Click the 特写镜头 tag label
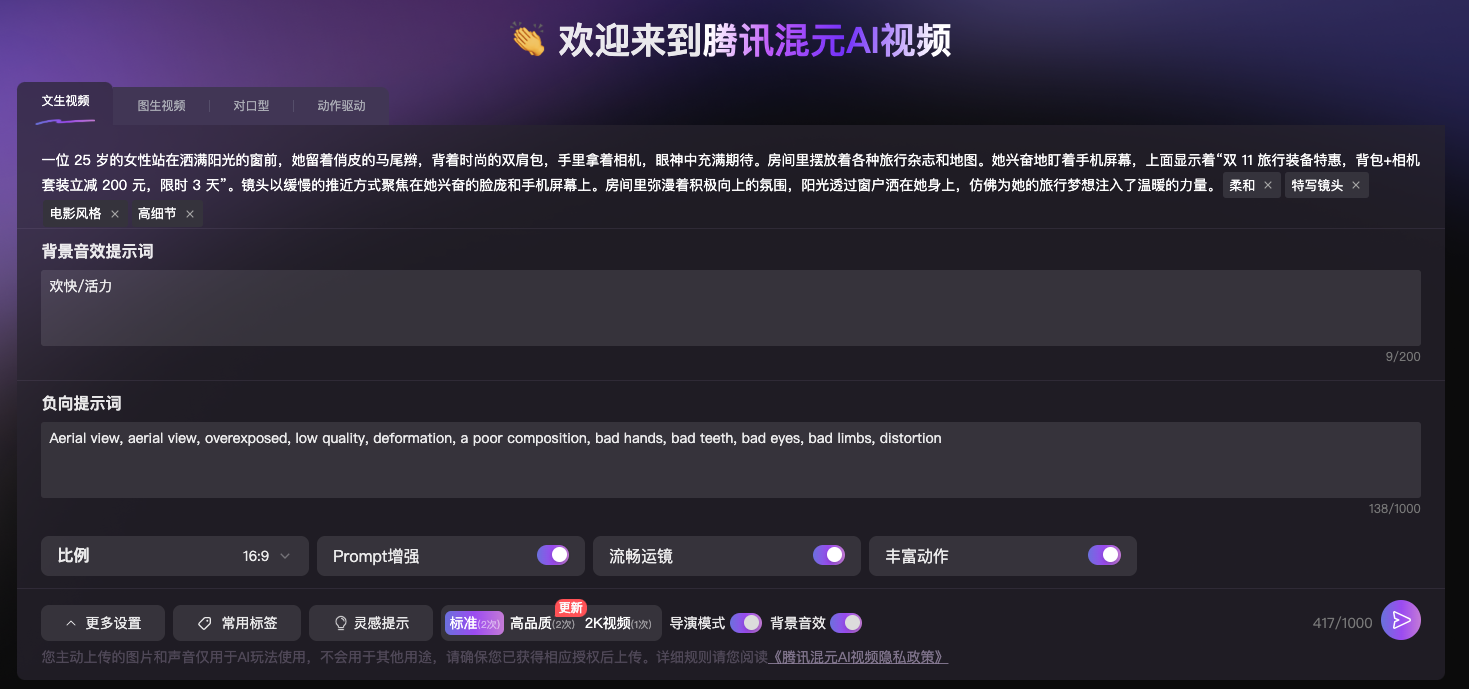This screenshot has height=689, width=1469. pyautogui.click(x=1317, y=185)
